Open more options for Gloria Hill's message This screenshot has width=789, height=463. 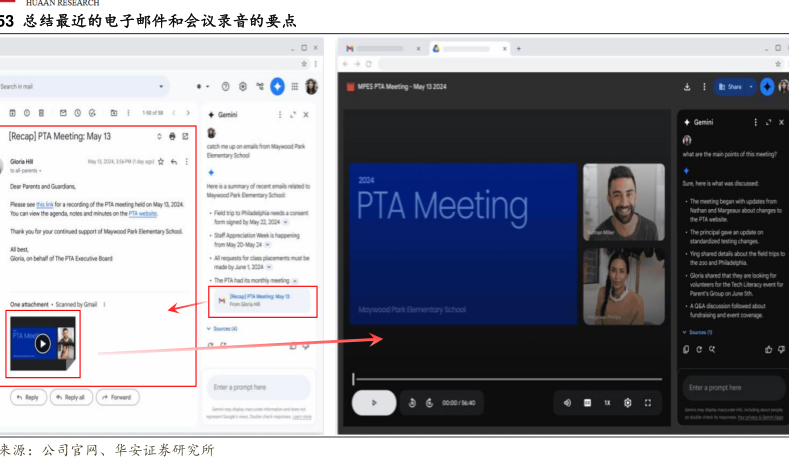(187, 162)
